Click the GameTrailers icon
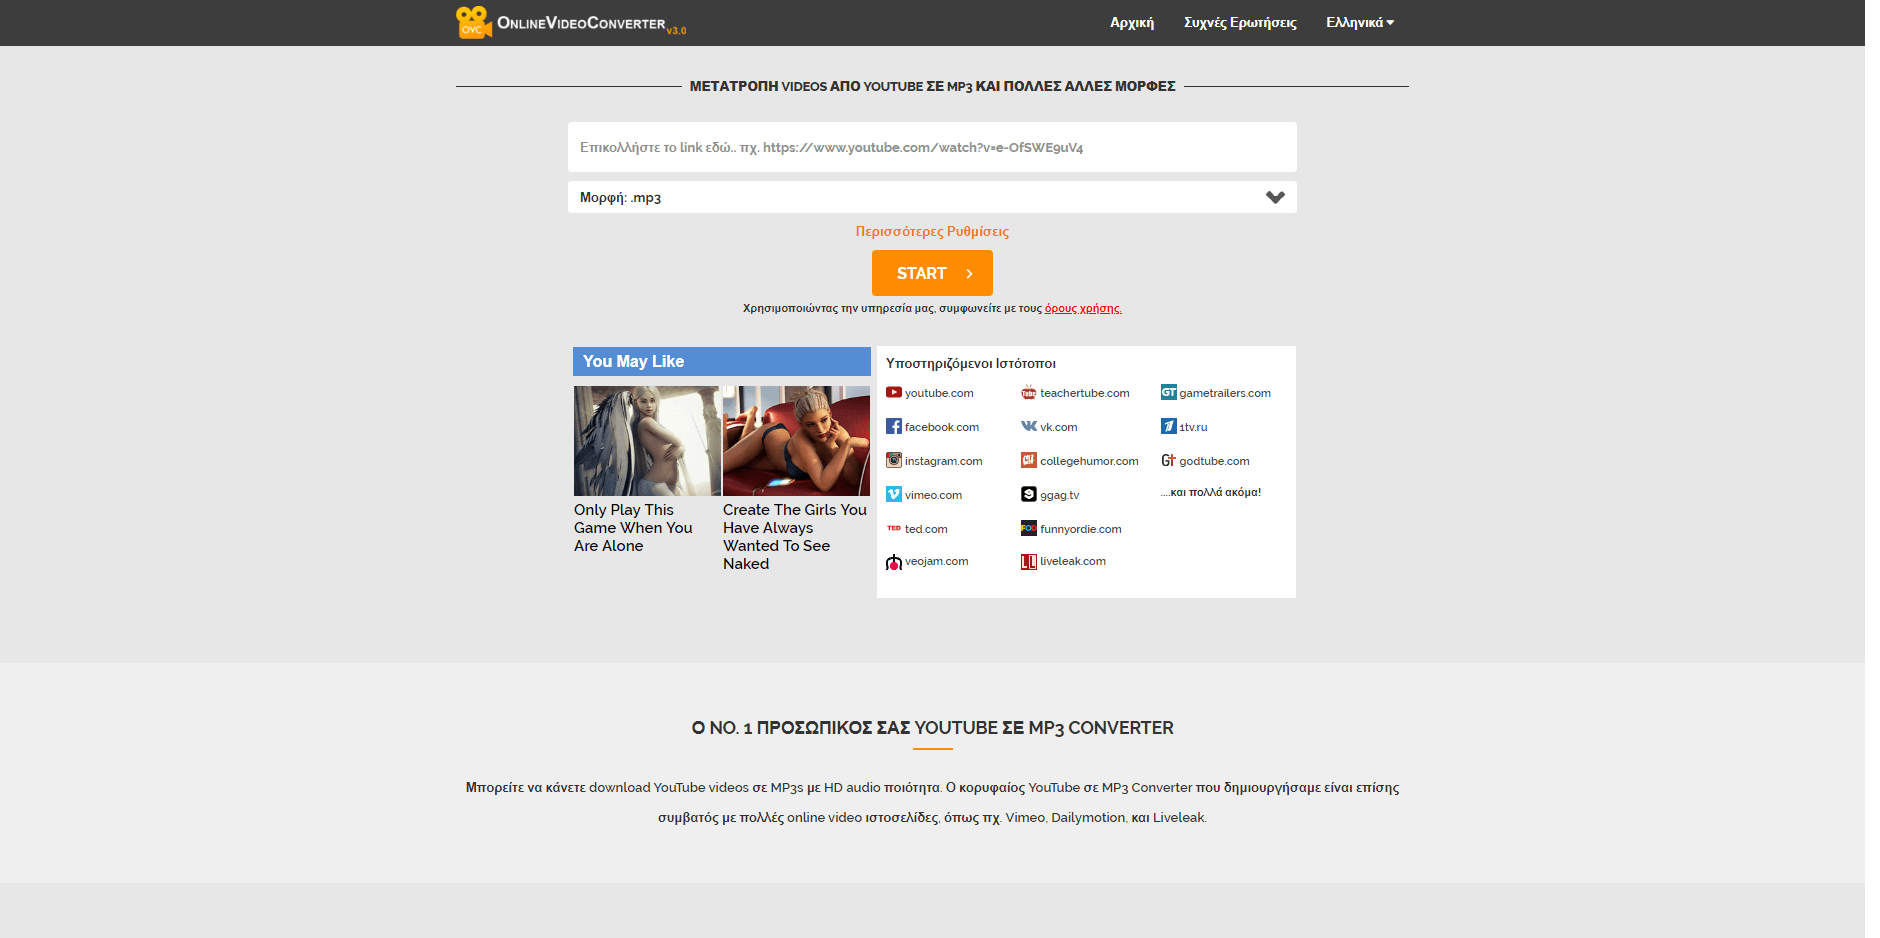 point(1168,393)
